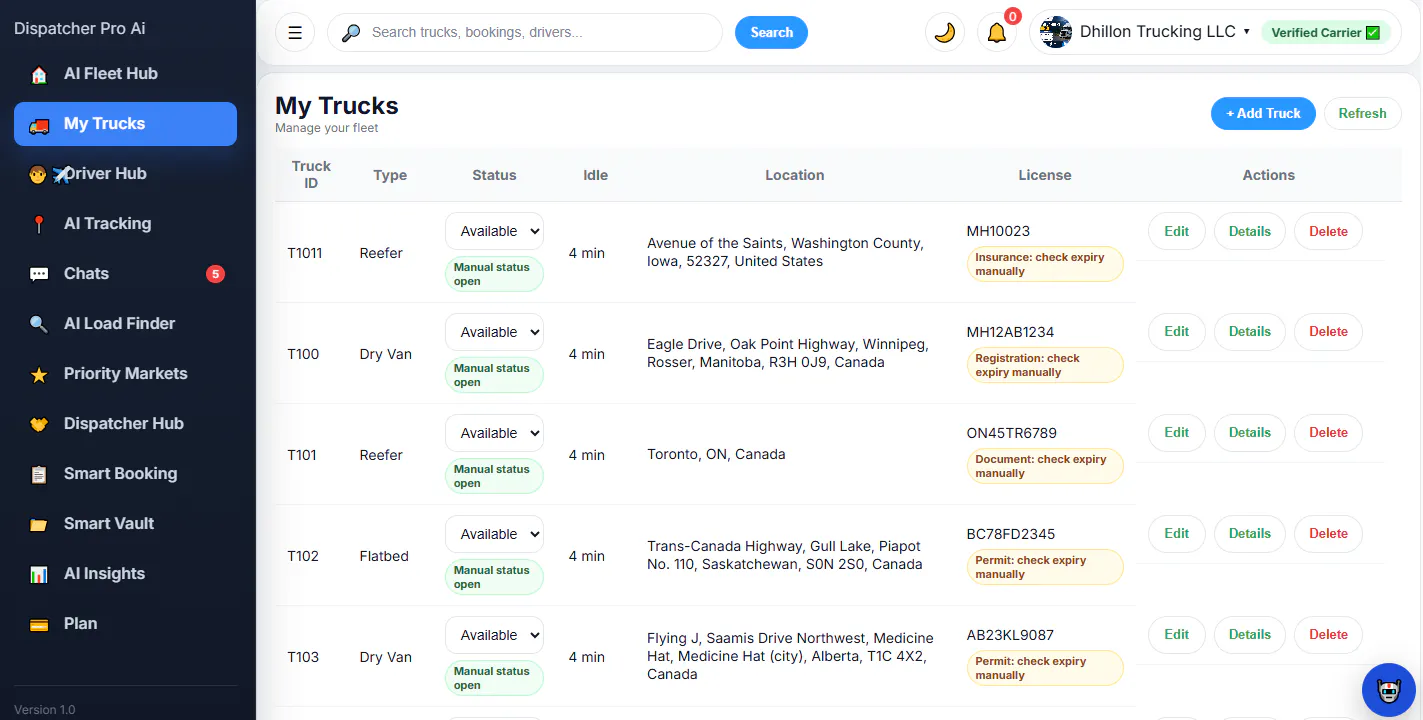Expand Dhillon Trucking LLC account dropdown
Image resolution: width=1423 pixels, height=720 pixels.
point(1165,32)
